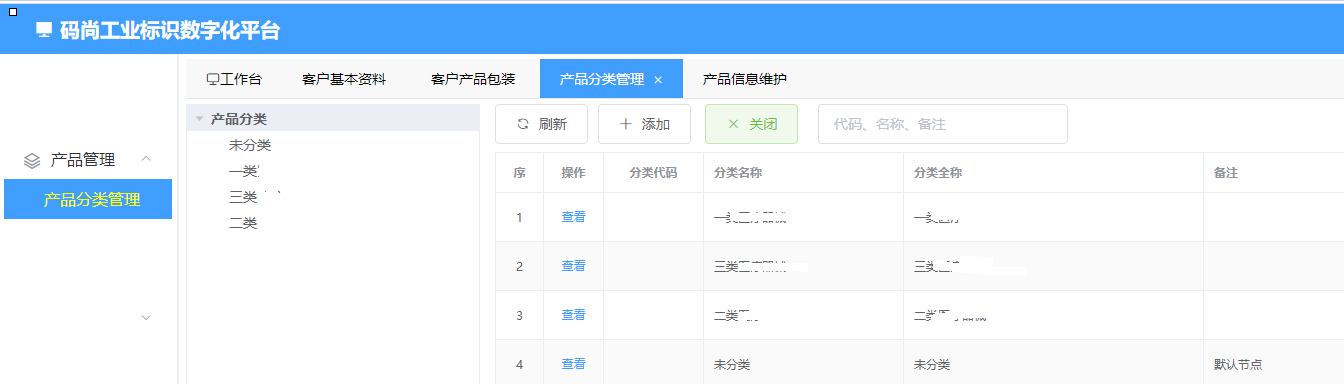Click the 添加 add button
This screenshot has height=384, width=1344.
pyautogui.click(x=644, y=124)
